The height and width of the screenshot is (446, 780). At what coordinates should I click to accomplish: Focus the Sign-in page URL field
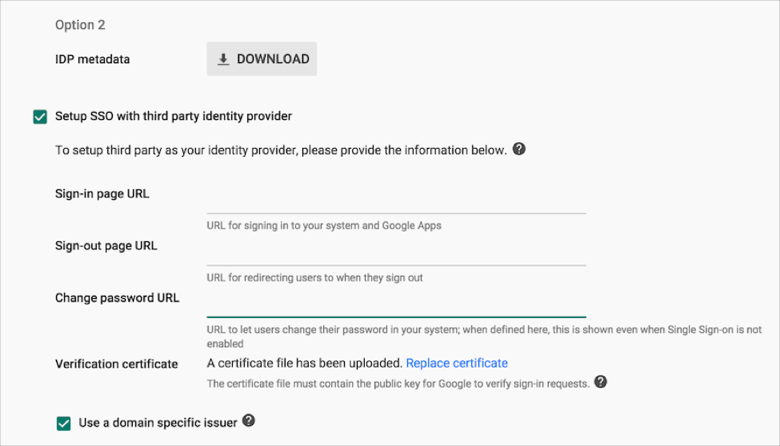[x=396, y=202]
